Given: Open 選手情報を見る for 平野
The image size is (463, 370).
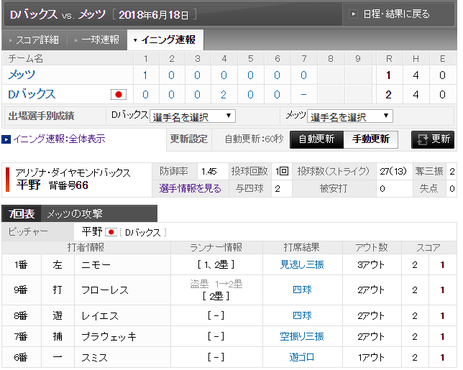Looking at the screenshot, I should (x=190, y=189).
